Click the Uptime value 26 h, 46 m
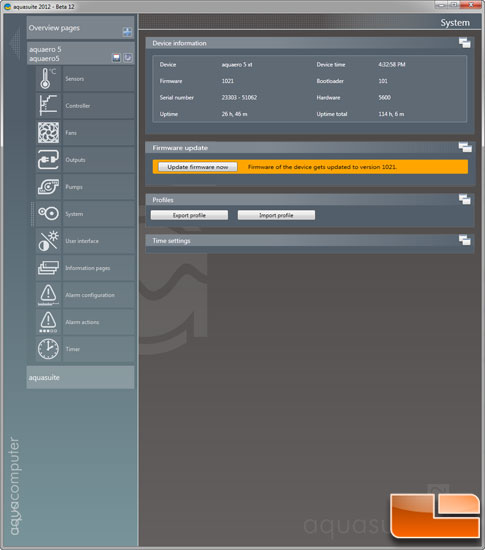The width and height of the screenshot is (485, 550). pos(234,114)
